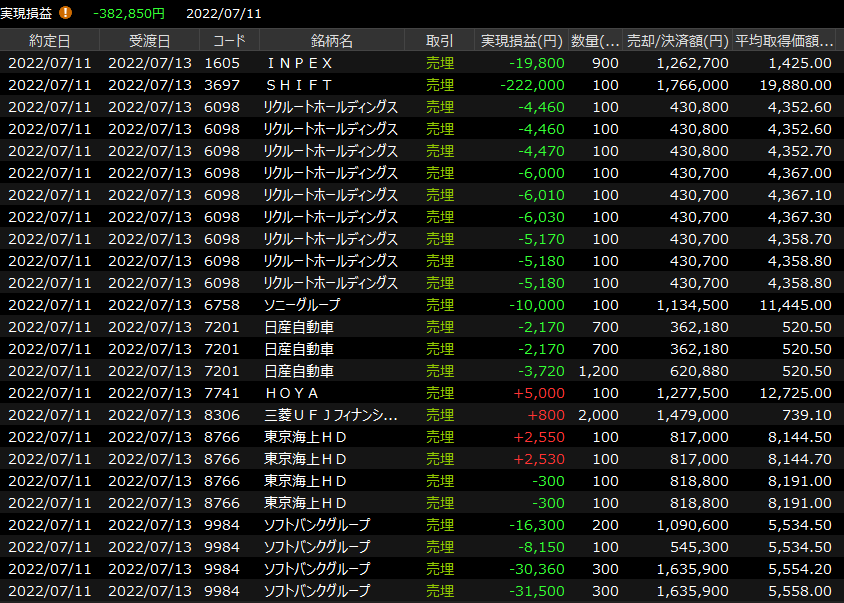844x603 pixels.
Task: Click the 数量 column header
Action: (595, 41)
